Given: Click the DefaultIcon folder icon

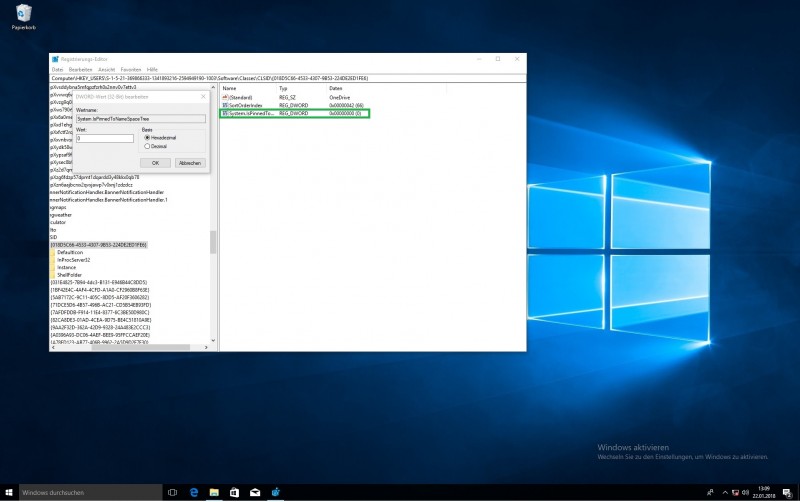Looking at the screenshot, I should click(53, 253).
